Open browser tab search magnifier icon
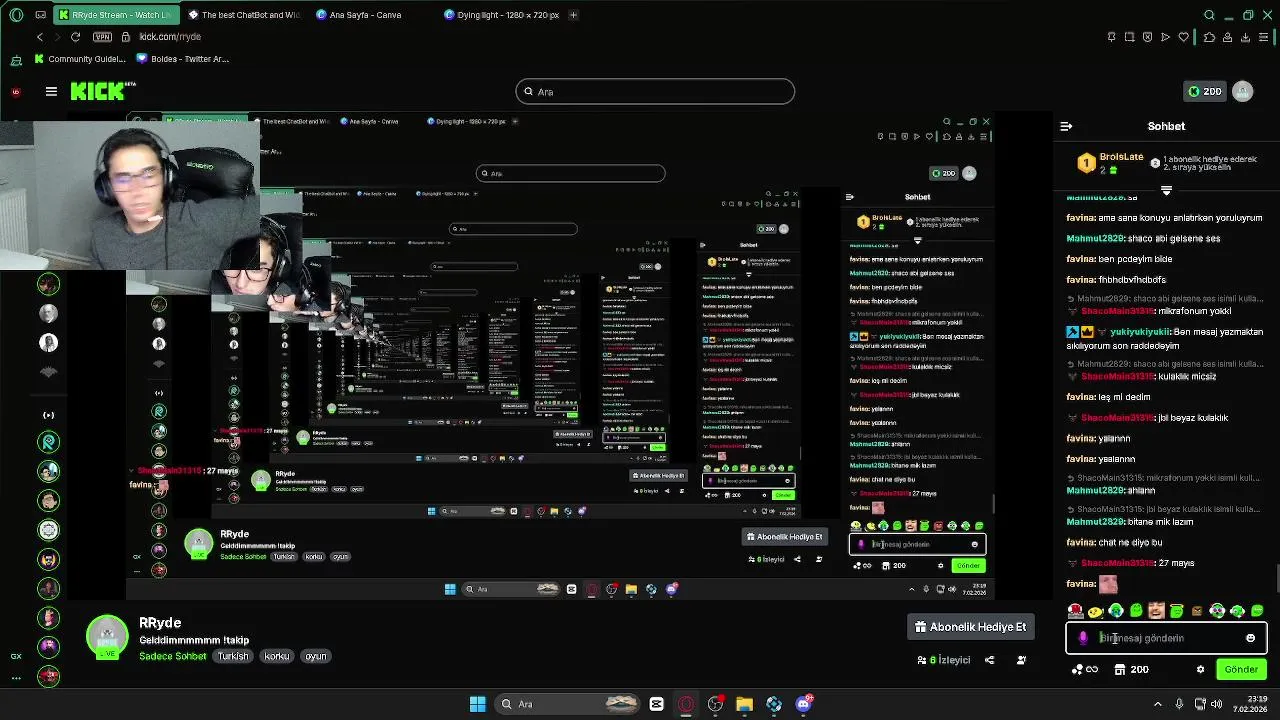The height and width of the screenshot is (720, 1280). pyautogui.click(x=1209, y=15)
